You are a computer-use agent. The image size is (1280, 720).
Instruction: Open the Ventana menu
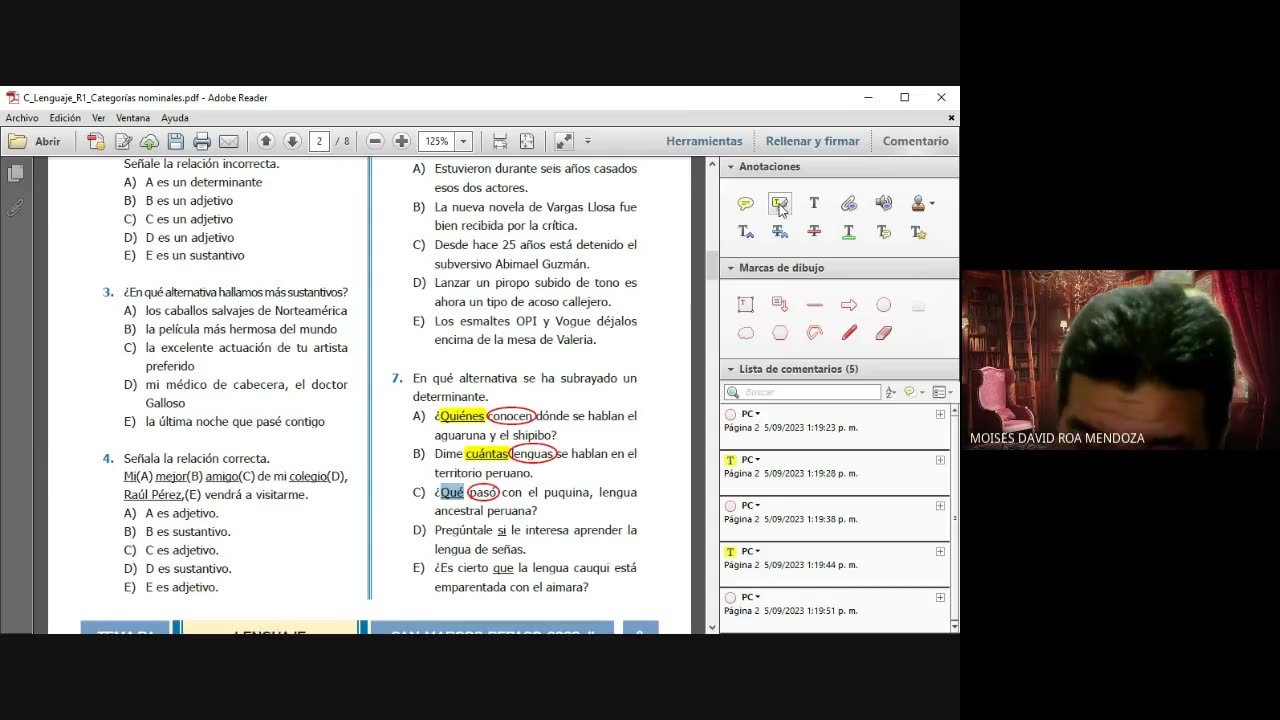pos(133,118)
